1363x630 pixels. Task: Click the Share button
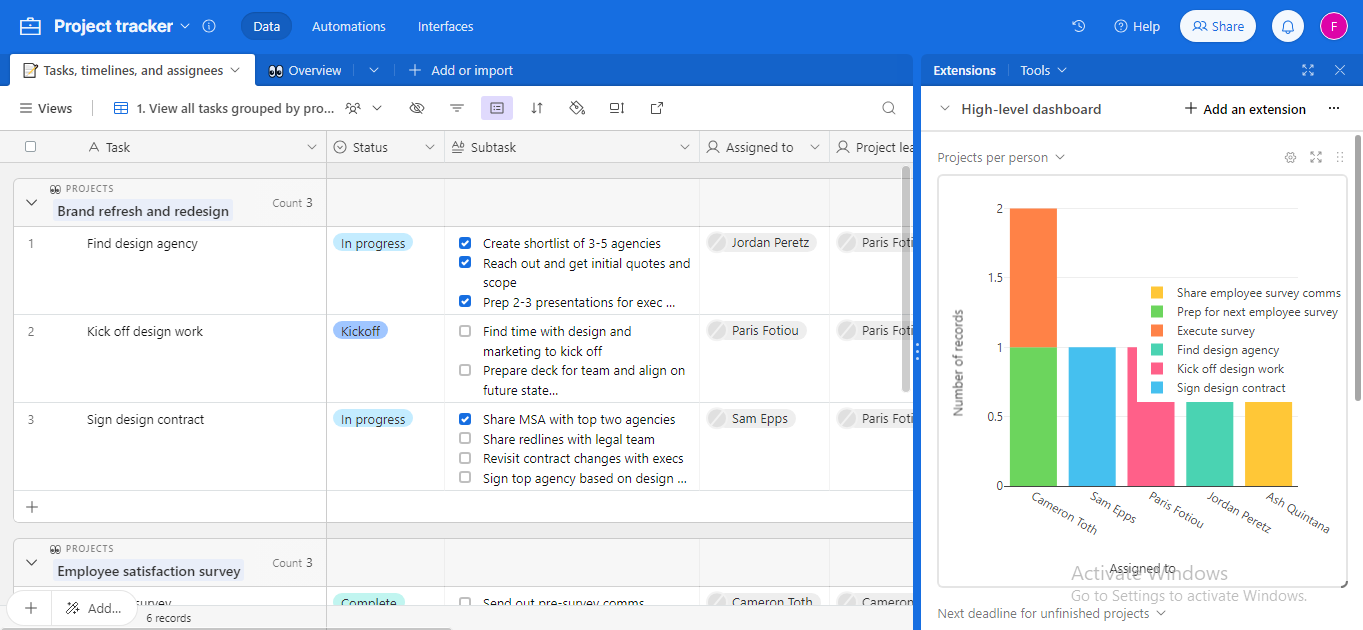pyautogui.click(x=1217, y=26)
